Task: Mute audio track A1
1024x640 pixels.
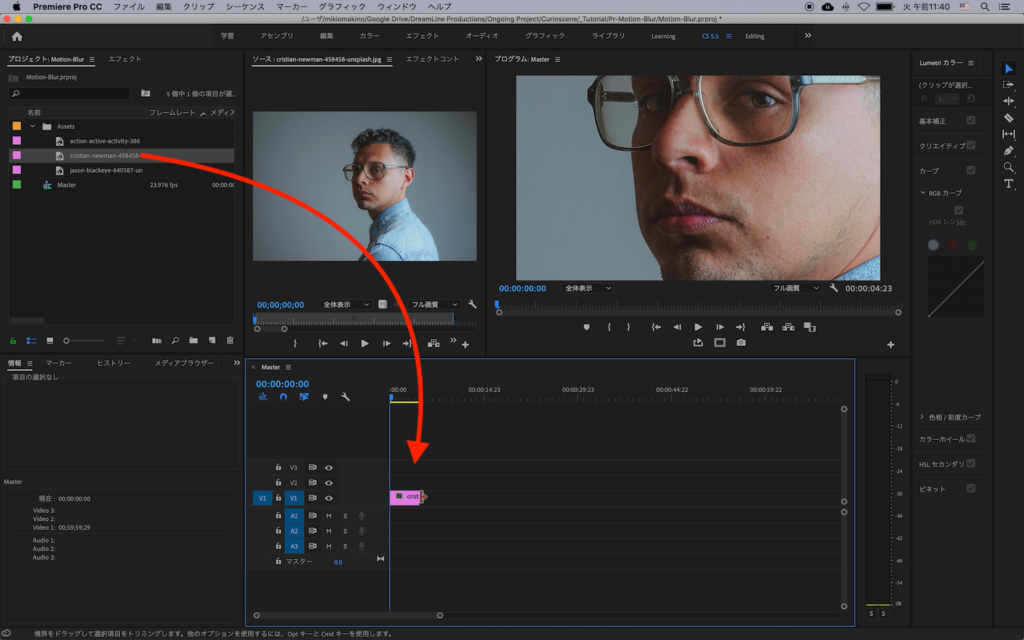Action: (x=328, y=516)
